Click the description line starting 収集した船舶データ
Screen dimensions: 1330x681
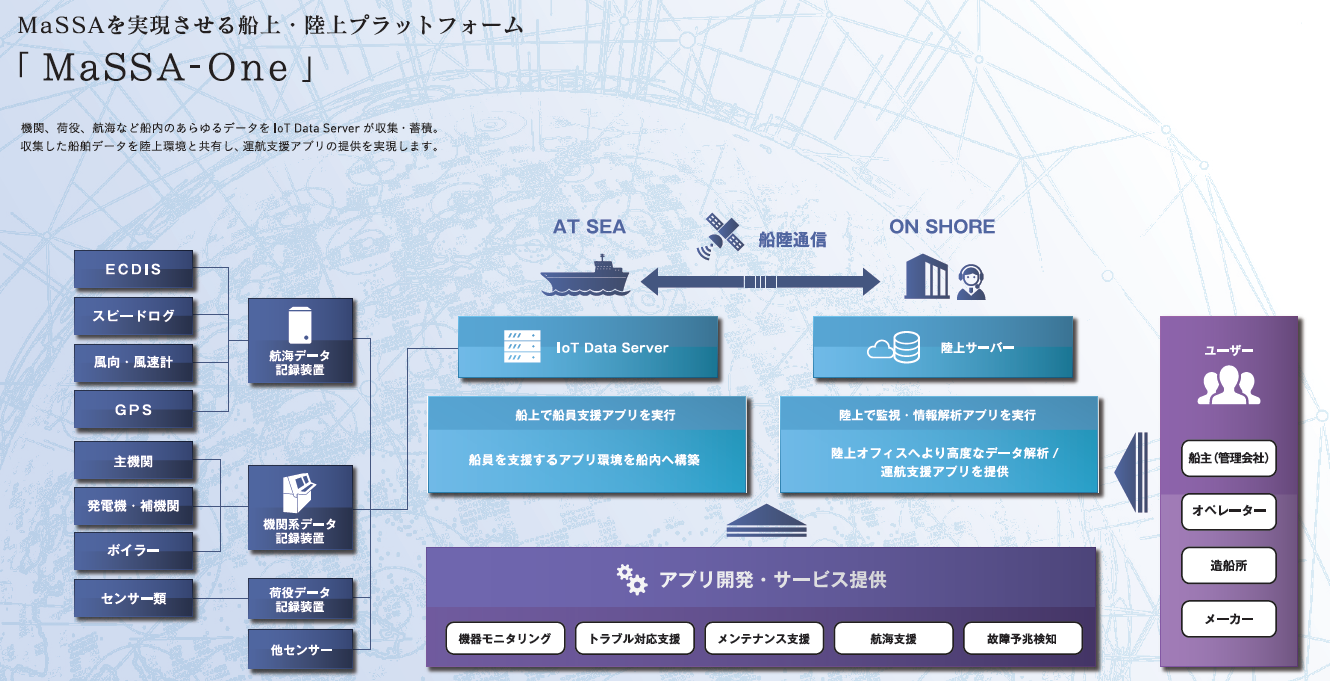[229, 146]
